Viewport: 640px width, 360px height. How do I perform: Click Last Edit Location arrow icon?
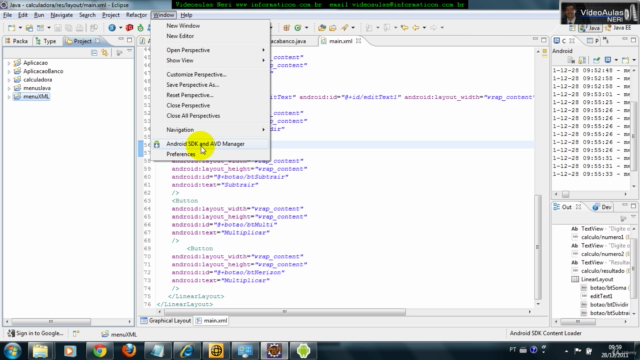pyautogui.click(x=404, y=28)
